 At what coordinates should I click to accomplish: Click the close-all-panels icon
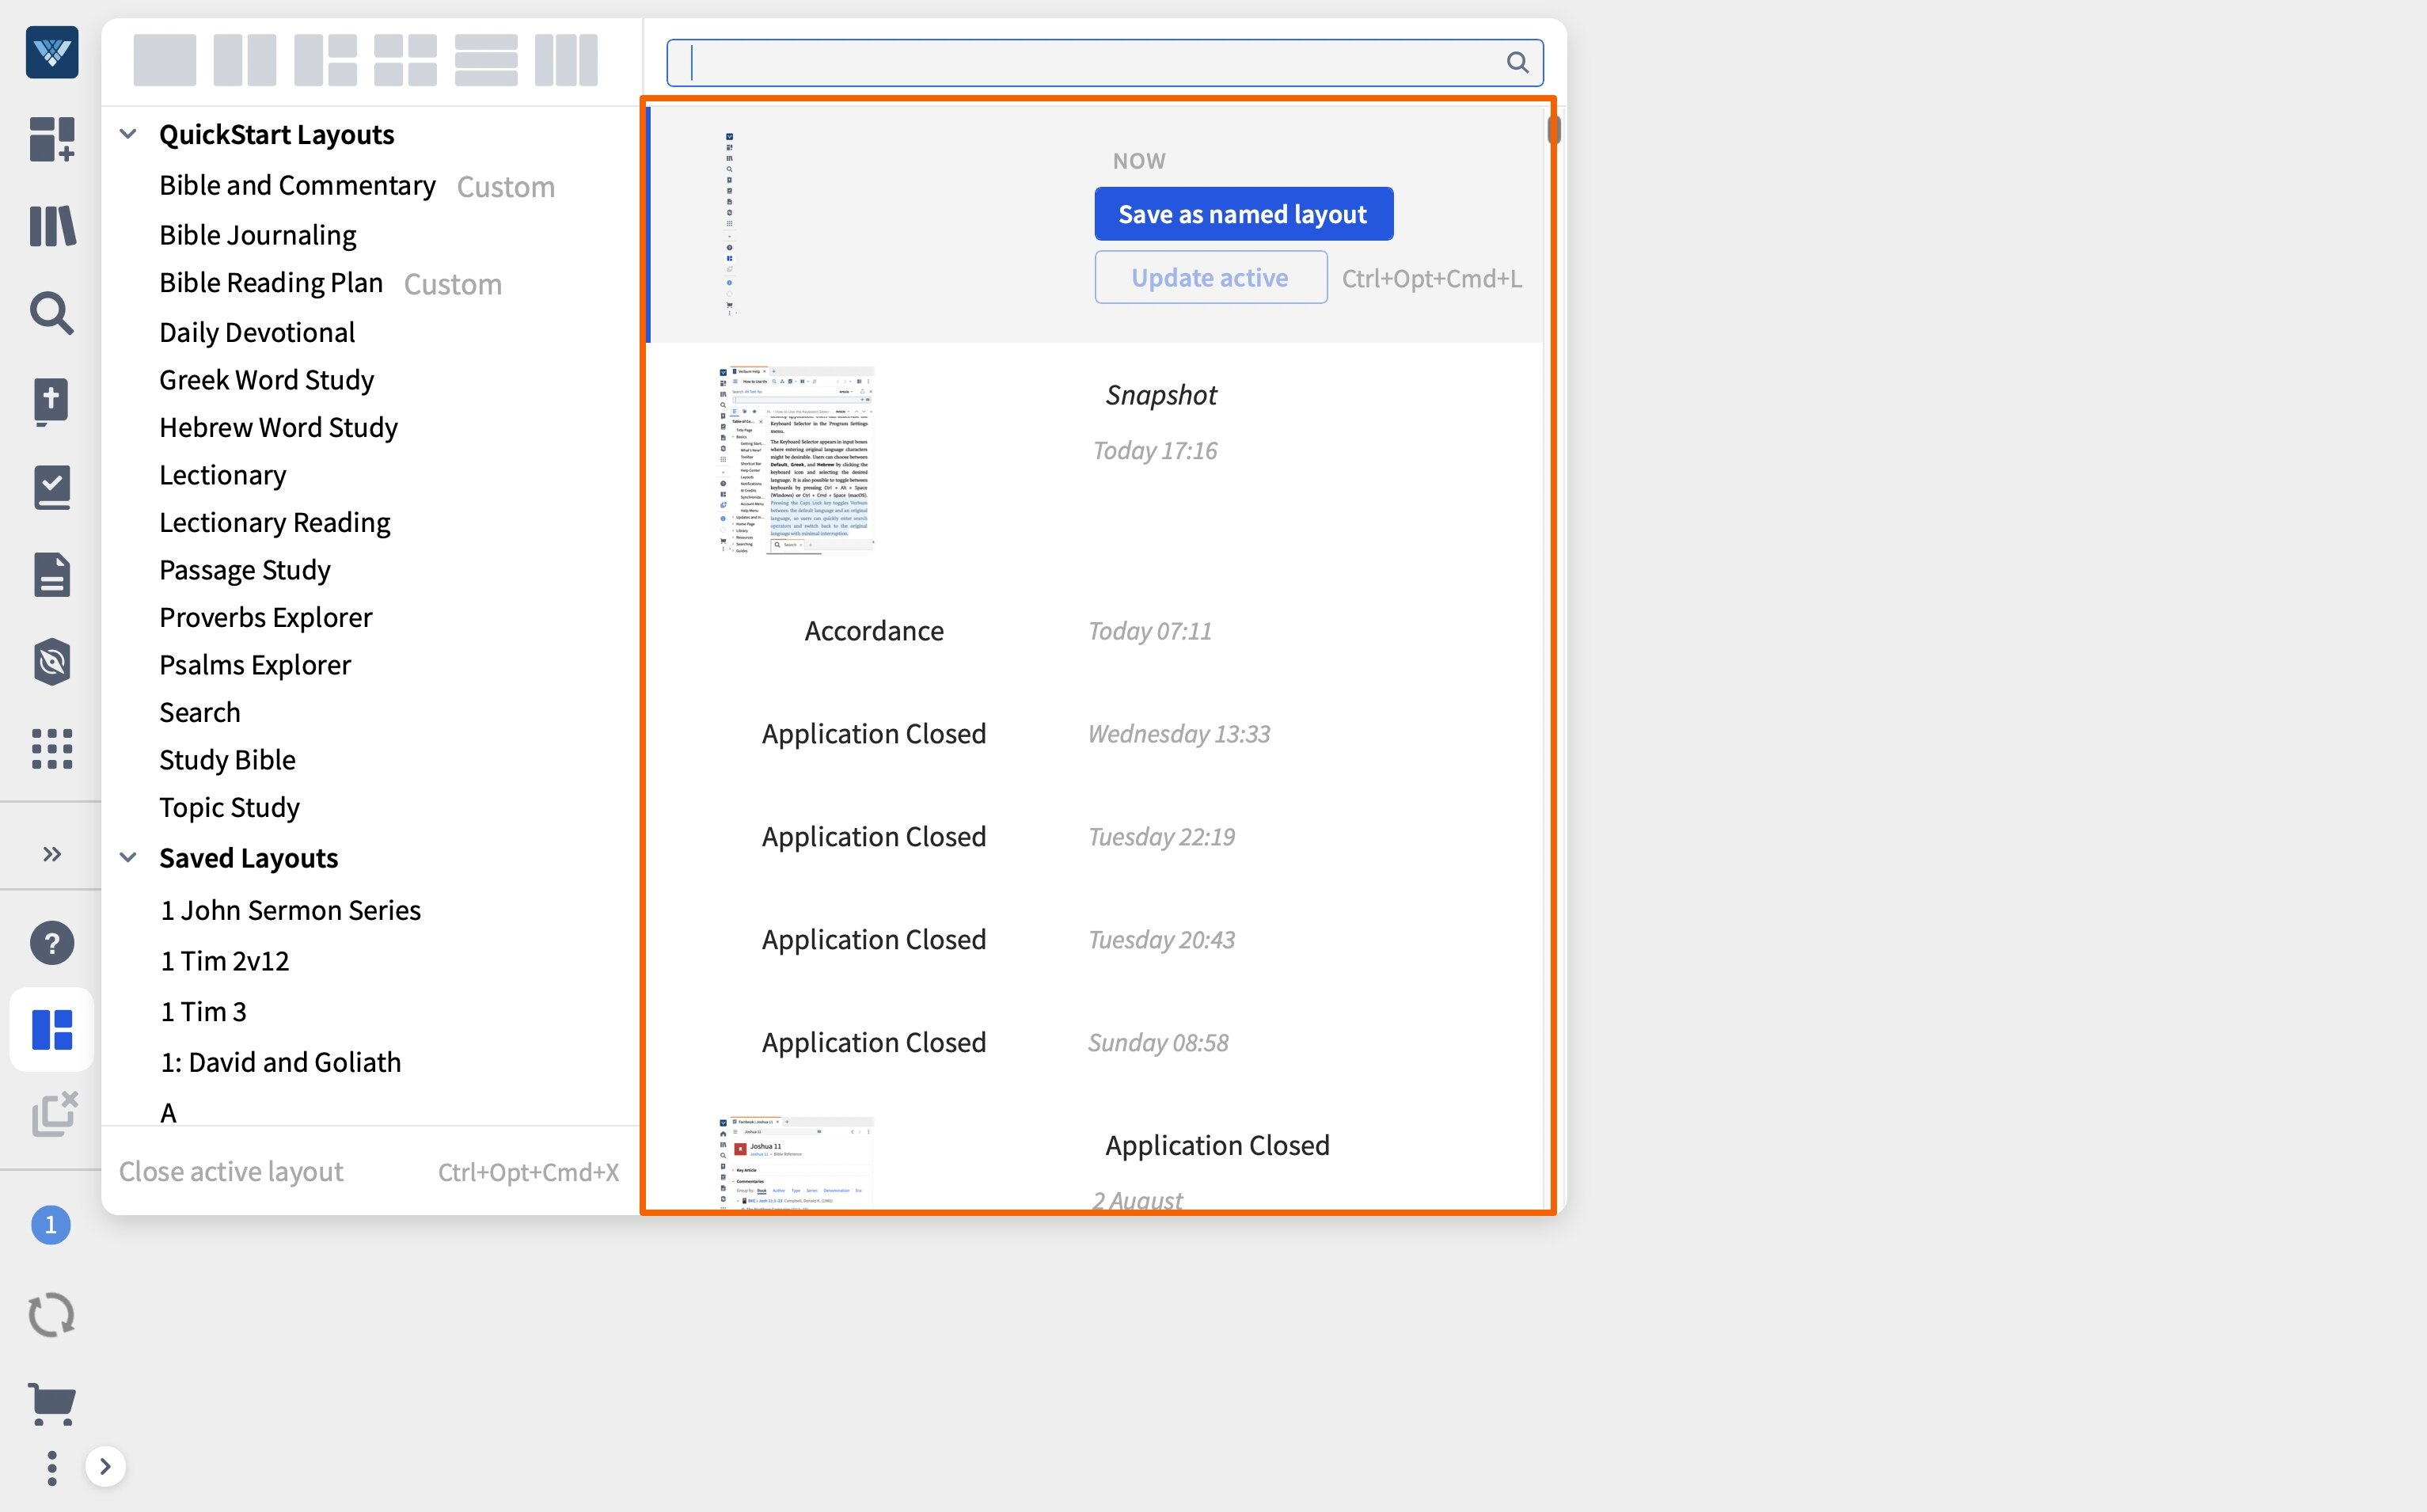[x=54, y=1114]
